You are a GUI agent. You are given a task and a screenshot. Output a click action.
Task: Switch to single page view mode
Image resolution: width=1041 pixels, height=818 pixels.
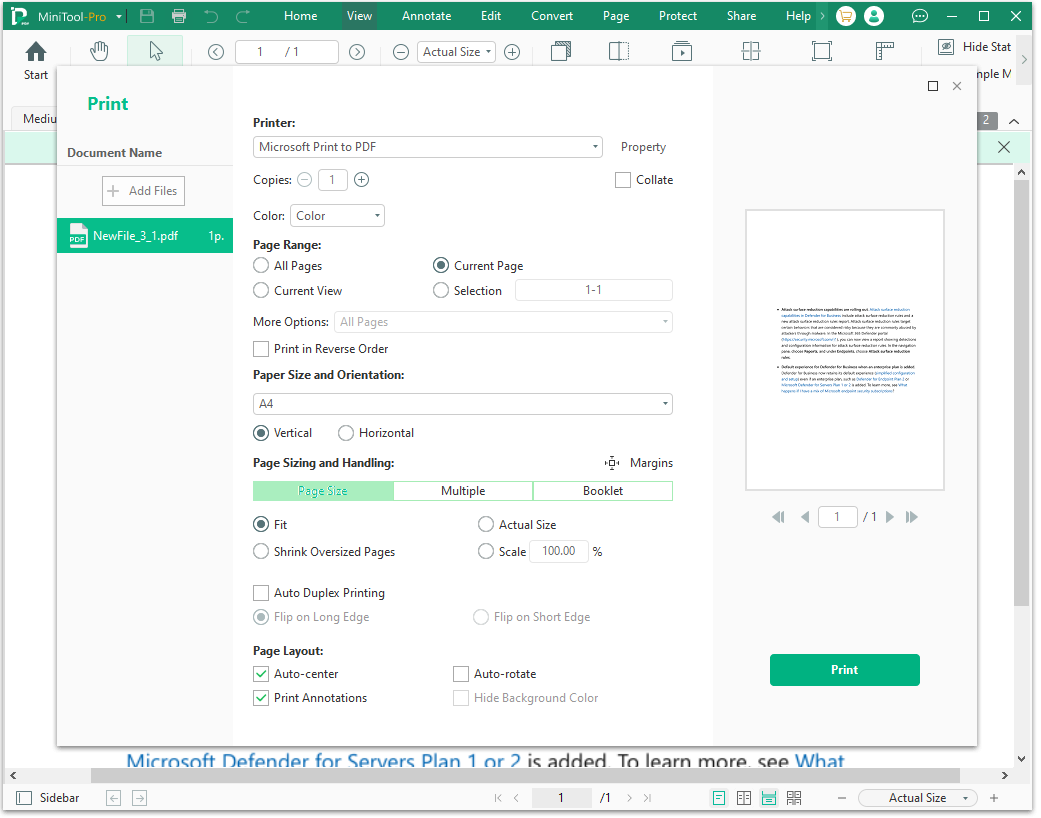(x=719, y=797)
